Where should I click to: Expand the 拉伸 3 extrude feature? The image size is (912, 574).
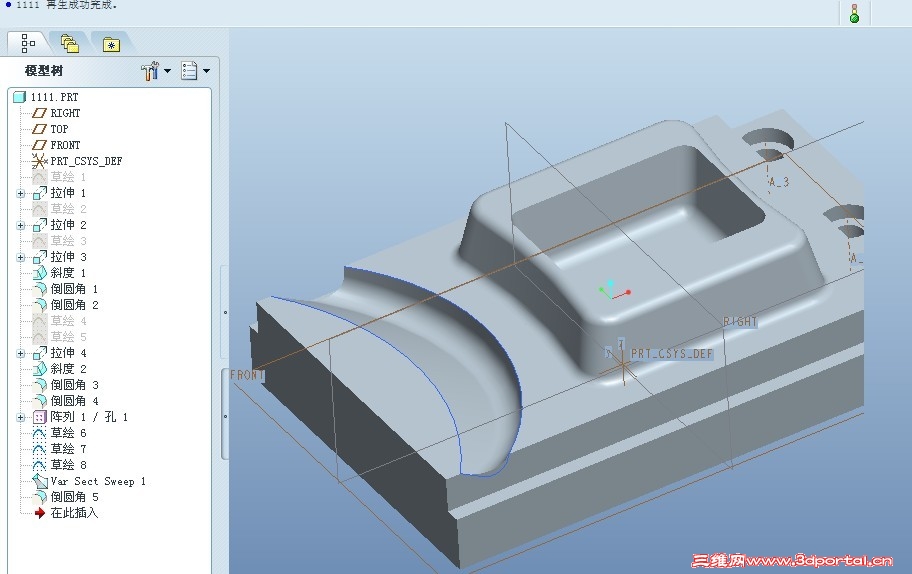pos(21,257)
